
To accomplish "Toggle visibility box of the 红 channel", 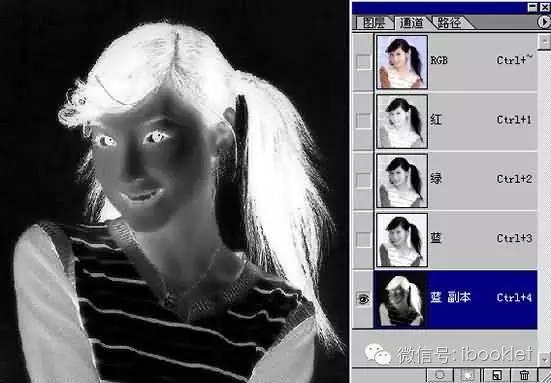I will pyautogui.click(x=363, y=121).
